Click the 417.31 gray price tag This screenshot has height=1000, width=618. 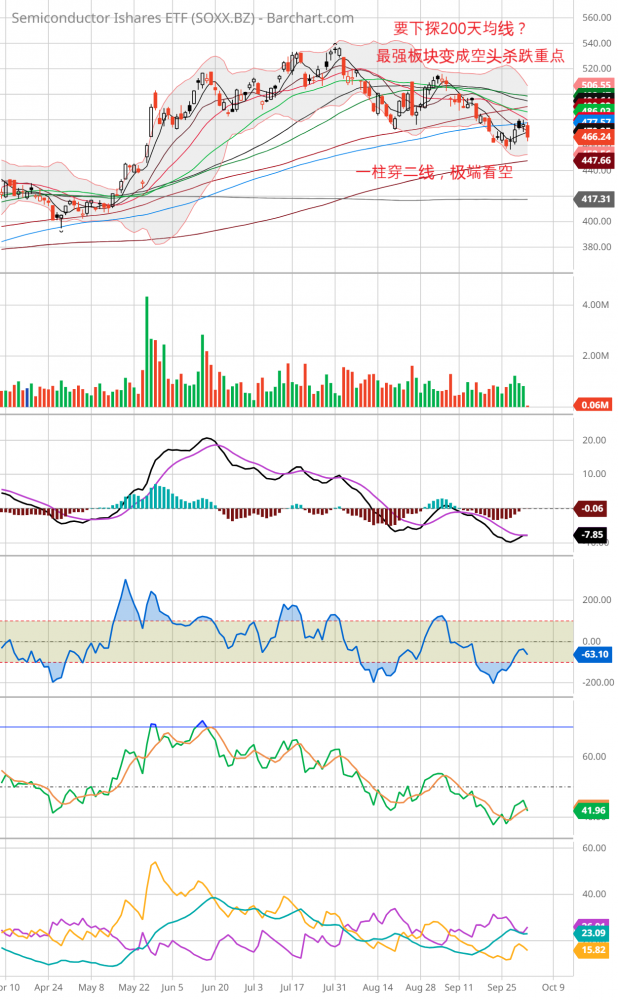[x=596, y=200]
